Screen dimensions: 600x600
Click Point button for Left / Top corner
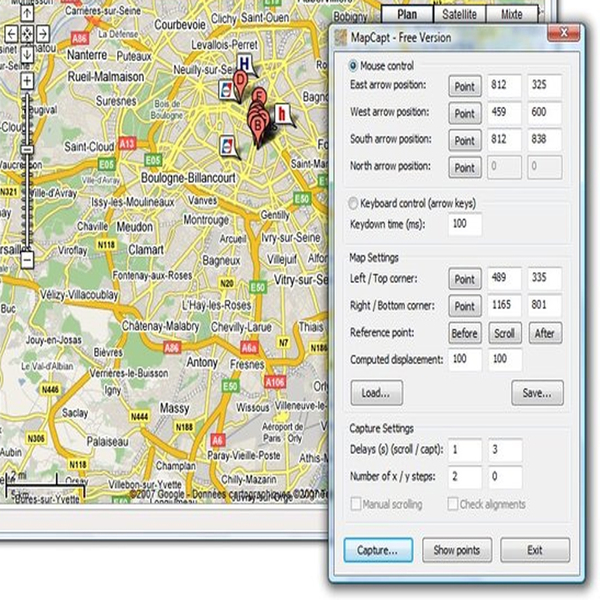(465, 279)
